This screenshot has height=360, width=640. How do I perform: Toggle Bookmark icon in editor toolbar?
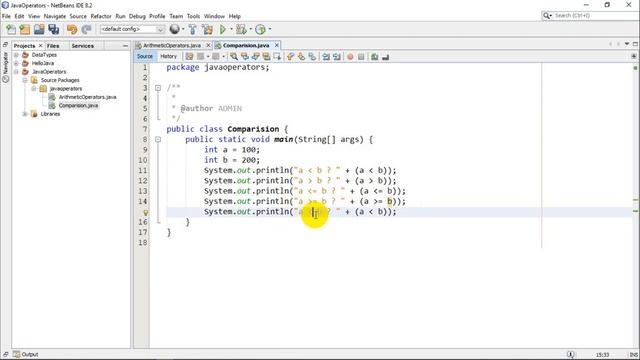click(x=312, y=57)
